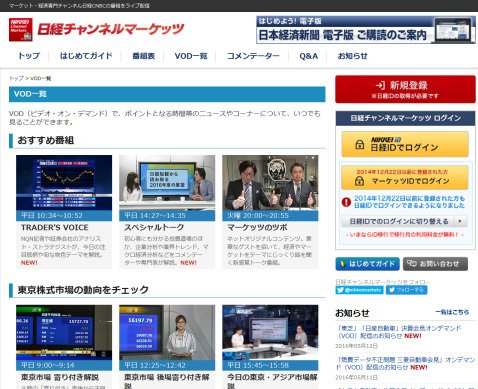478x389 pixels.
Task: Click 日経IDでのログインに切り替える button
Action: 405,221
